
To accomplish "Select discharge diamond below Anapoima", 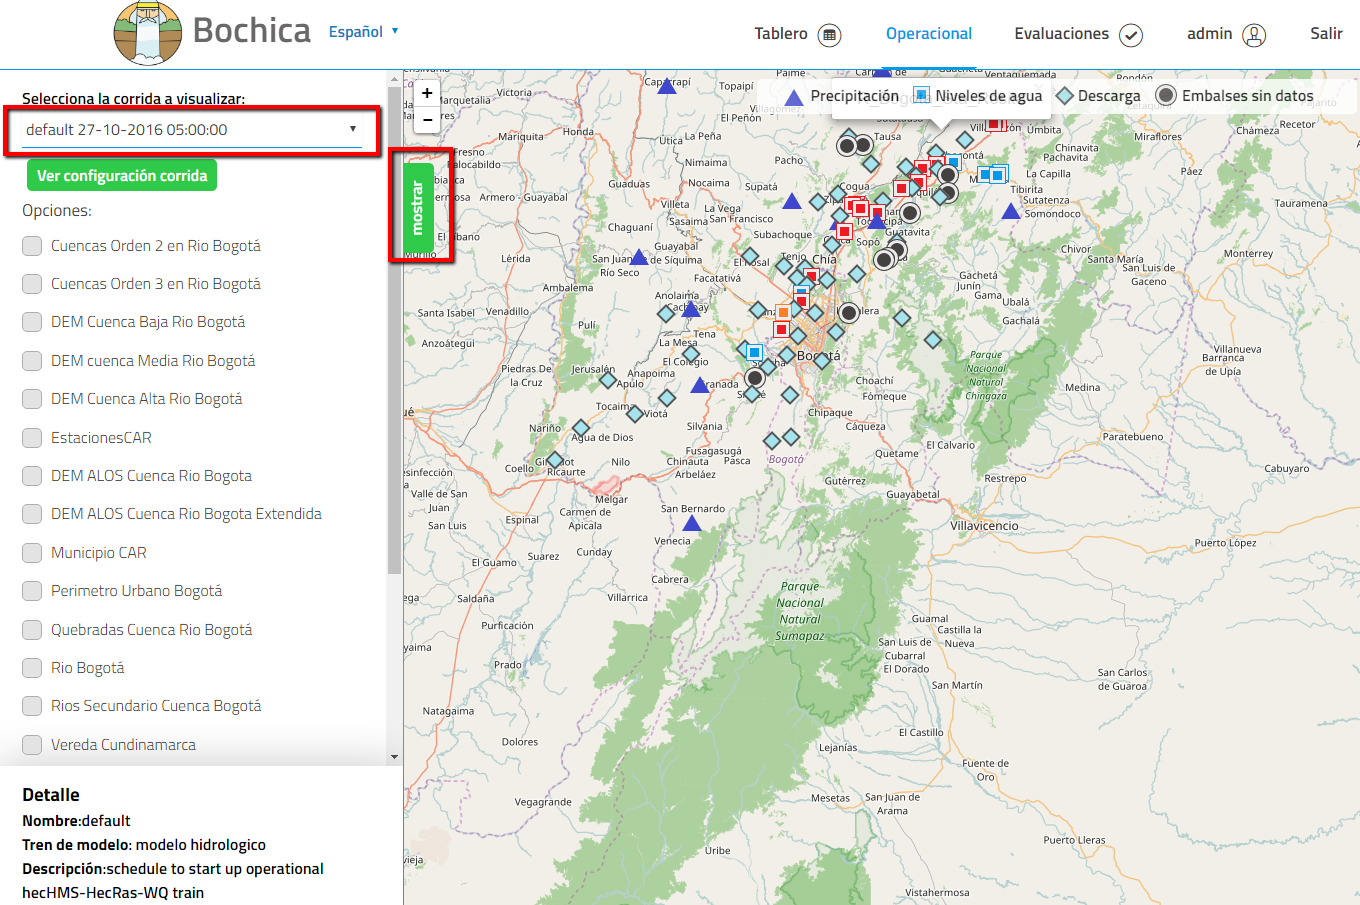I will tap(667, 398).
